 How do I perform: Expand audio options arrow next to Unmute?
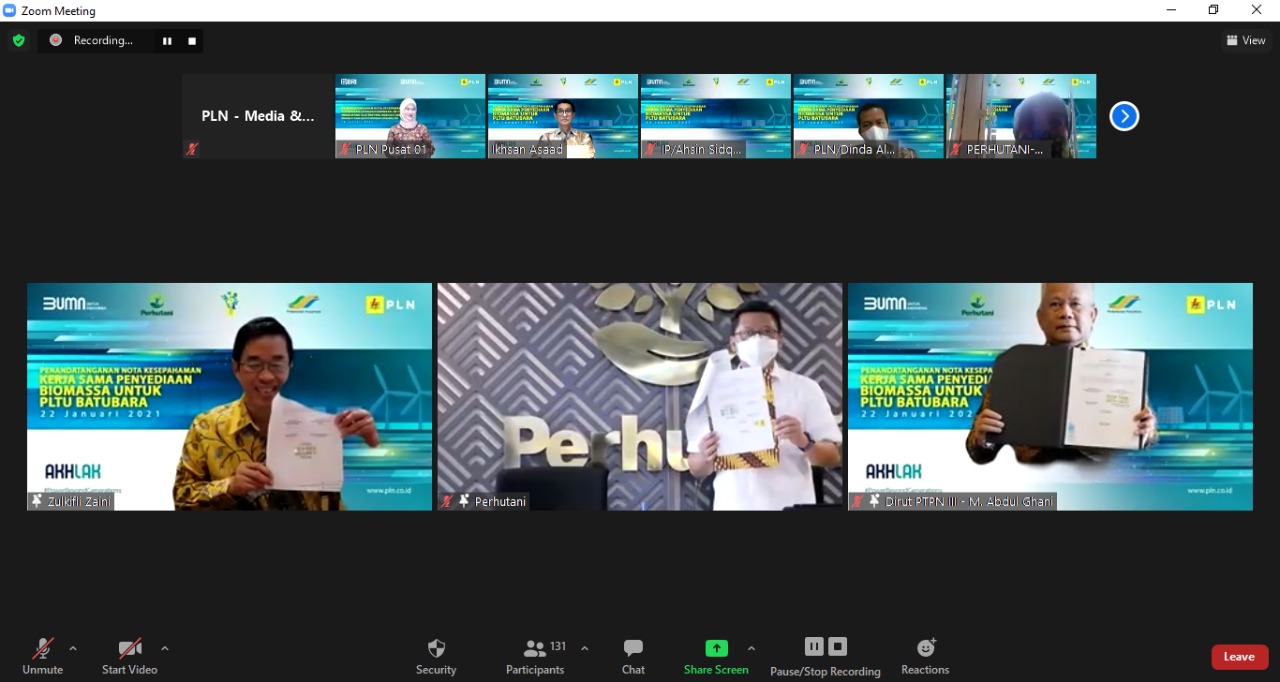click(73, 648)
